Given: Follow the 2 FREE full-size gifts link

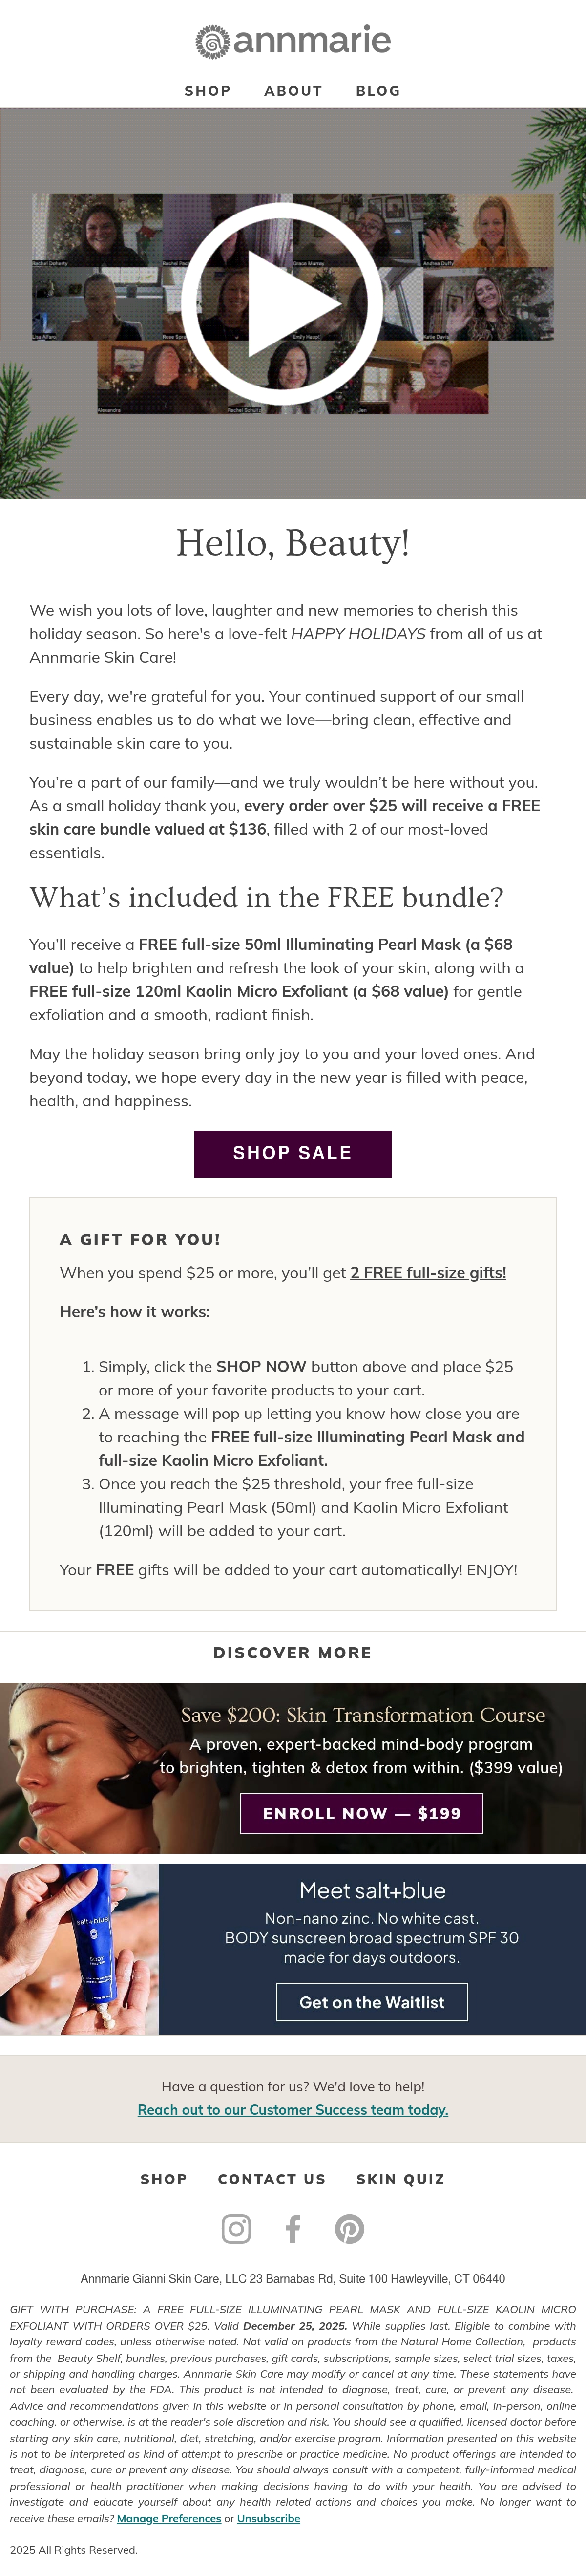Looking at the screenshot, I should click(428, 1273).
